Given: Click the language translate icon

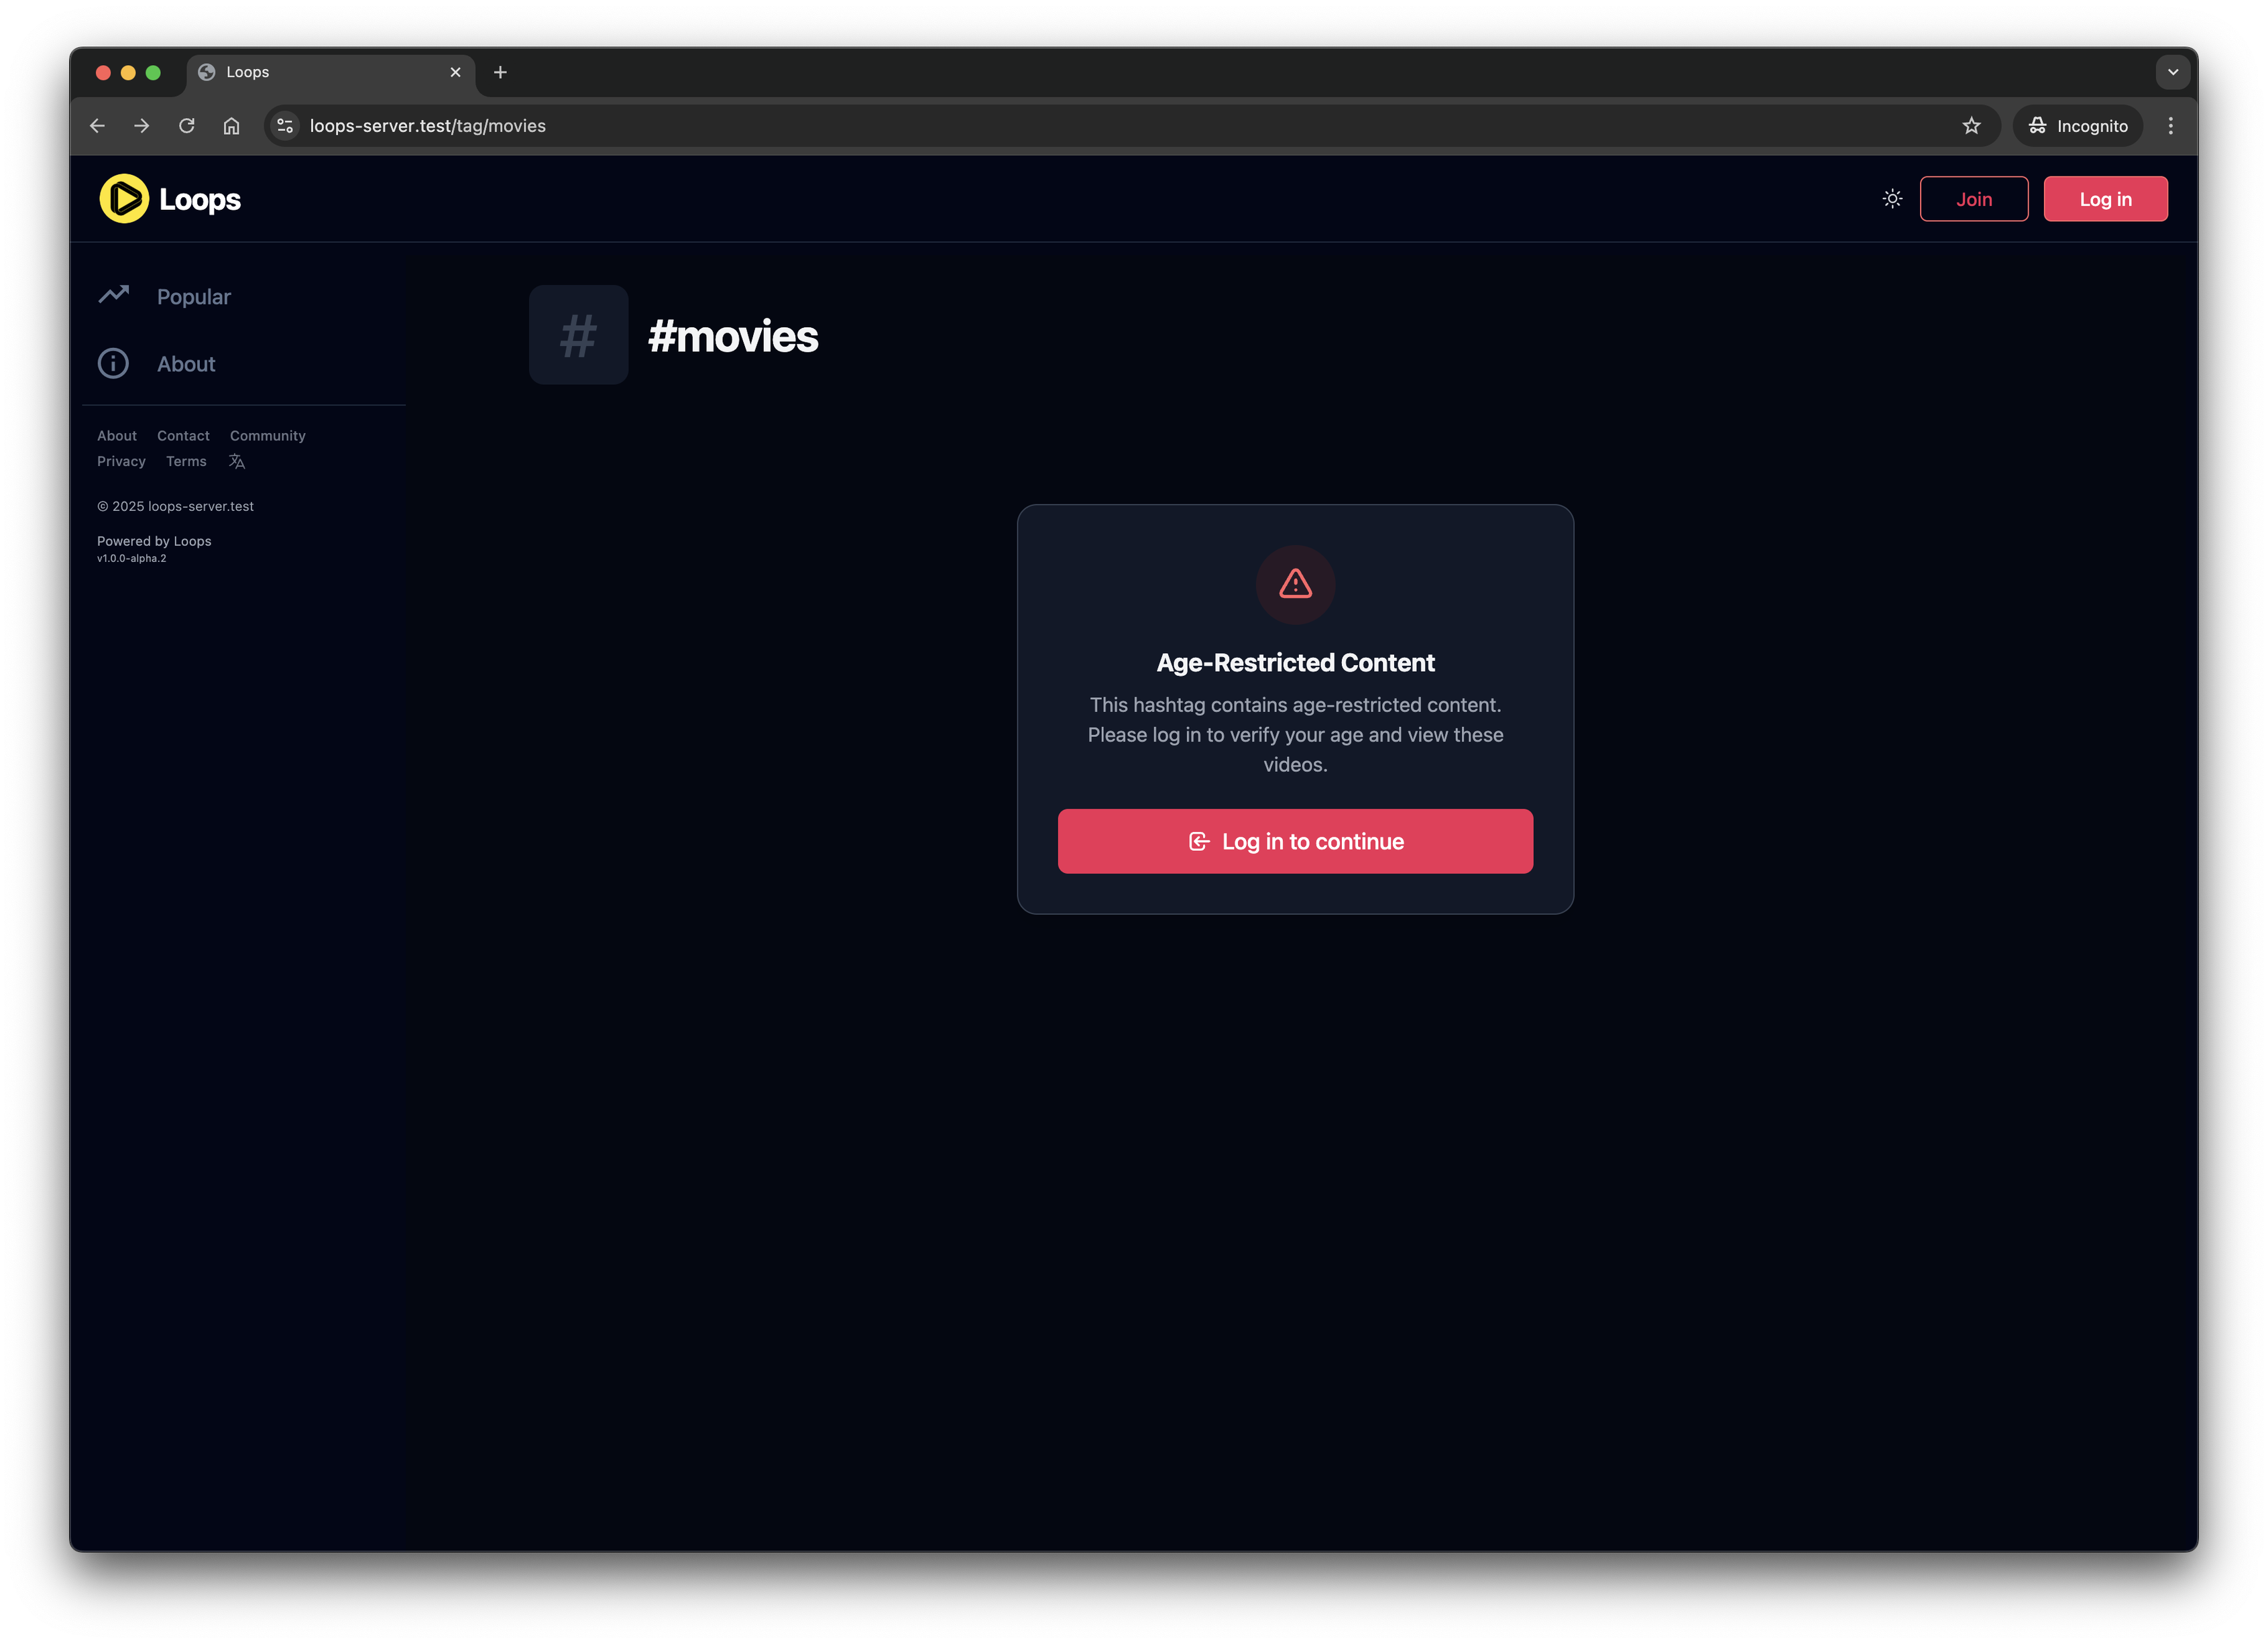Looking at the screenshot, I should (237, 461).
